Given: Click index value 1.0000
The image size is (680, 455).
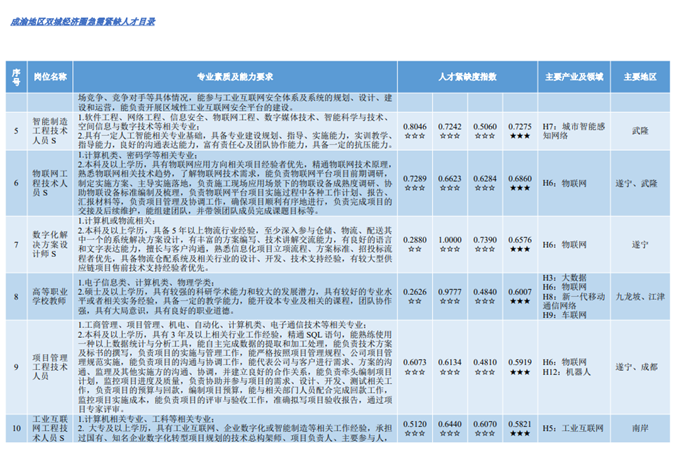Looking at the screenshot, I should 450,239.
